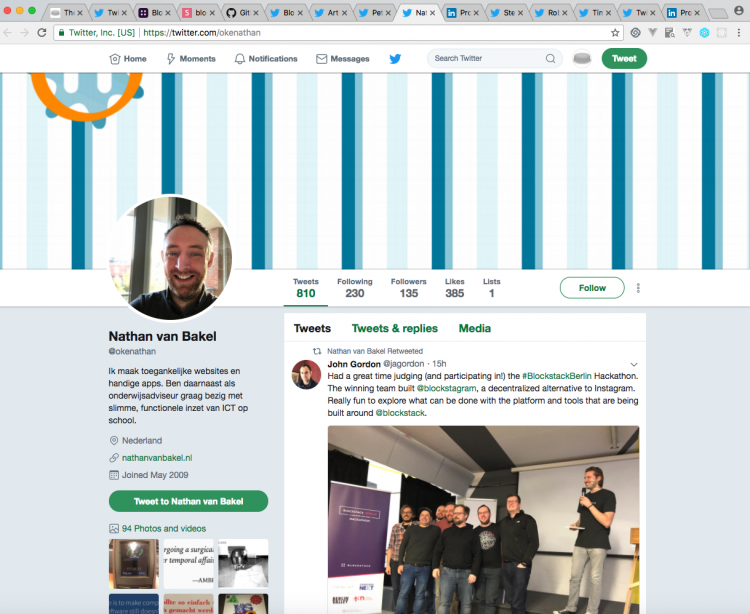The image size is (750, 614).
Task: Click the Twitter bird logo in navbar
Action: [395, 59]
